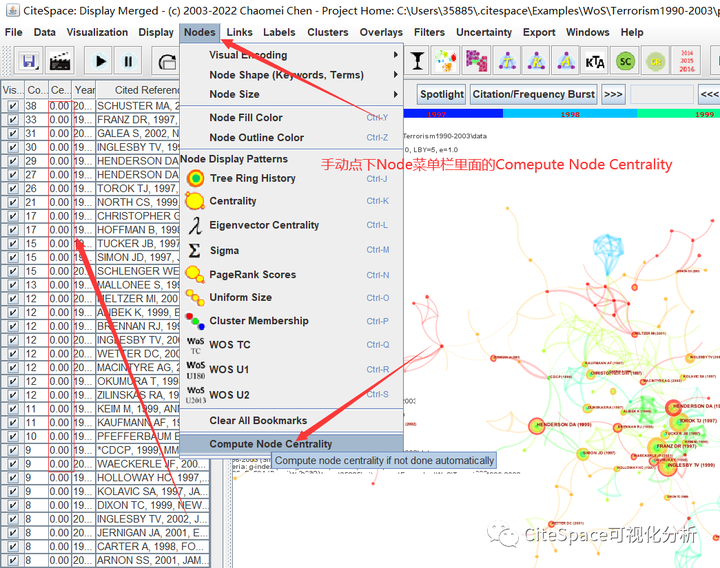Open the Clusters menu
Viewport: 720px width, 568px height.
pyautogui.click(x=327, y=32)
